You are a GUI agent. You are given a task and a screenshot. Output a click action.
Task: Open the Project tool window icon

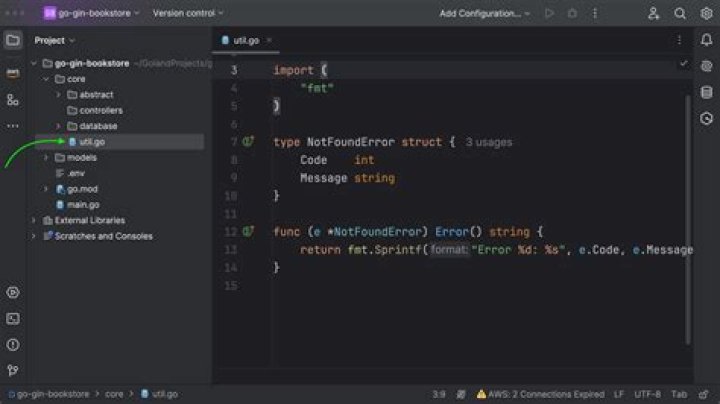12,41
